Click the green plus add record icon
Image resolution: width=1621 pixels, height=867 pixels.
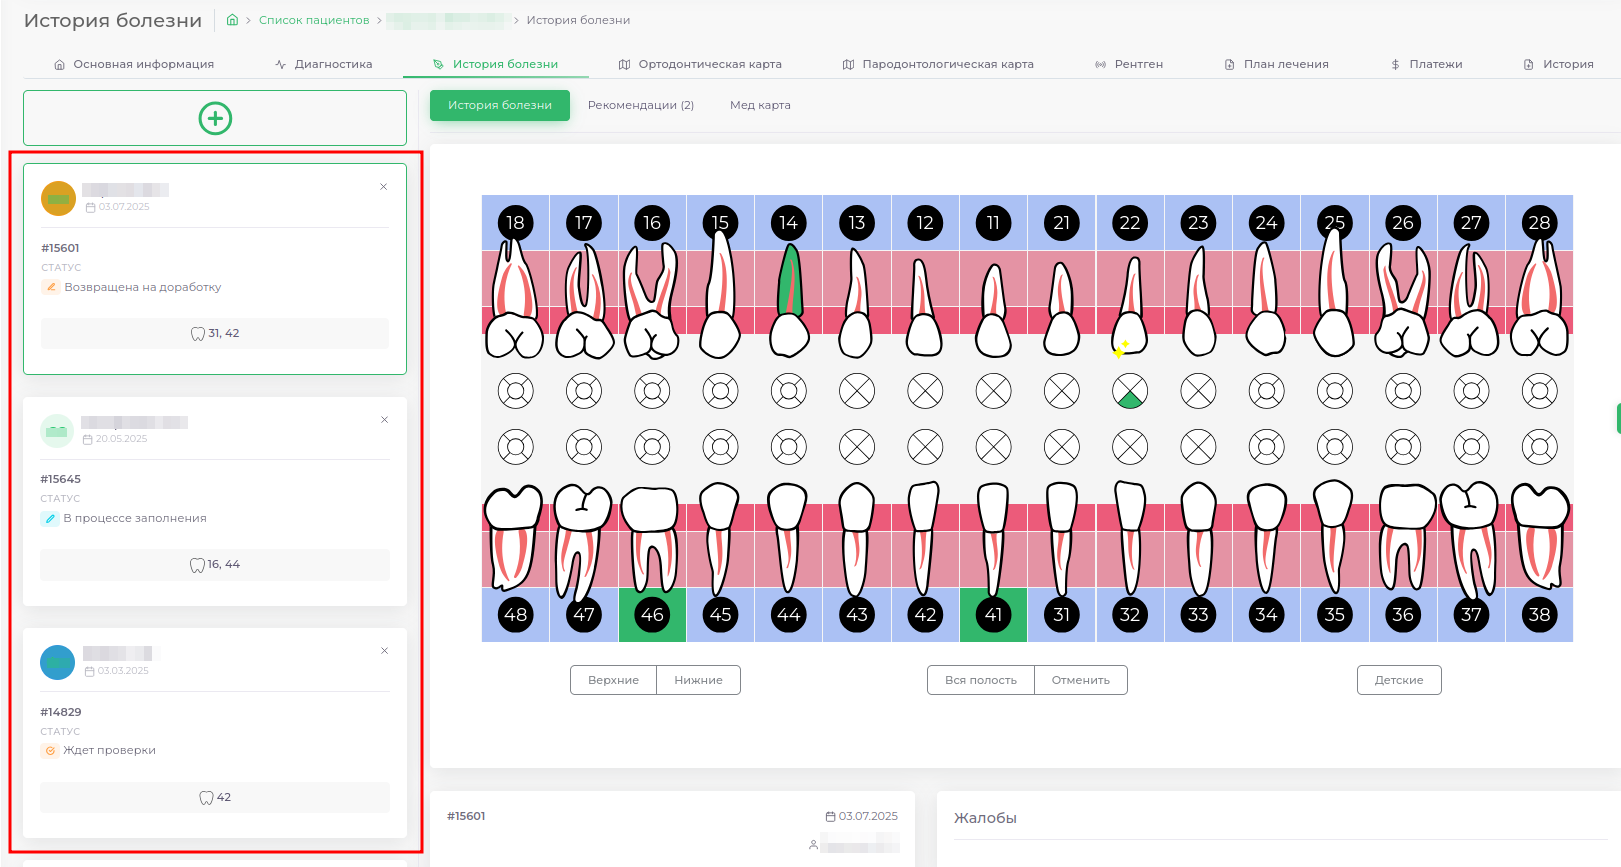pyautogui.click(x=215, y=118)
